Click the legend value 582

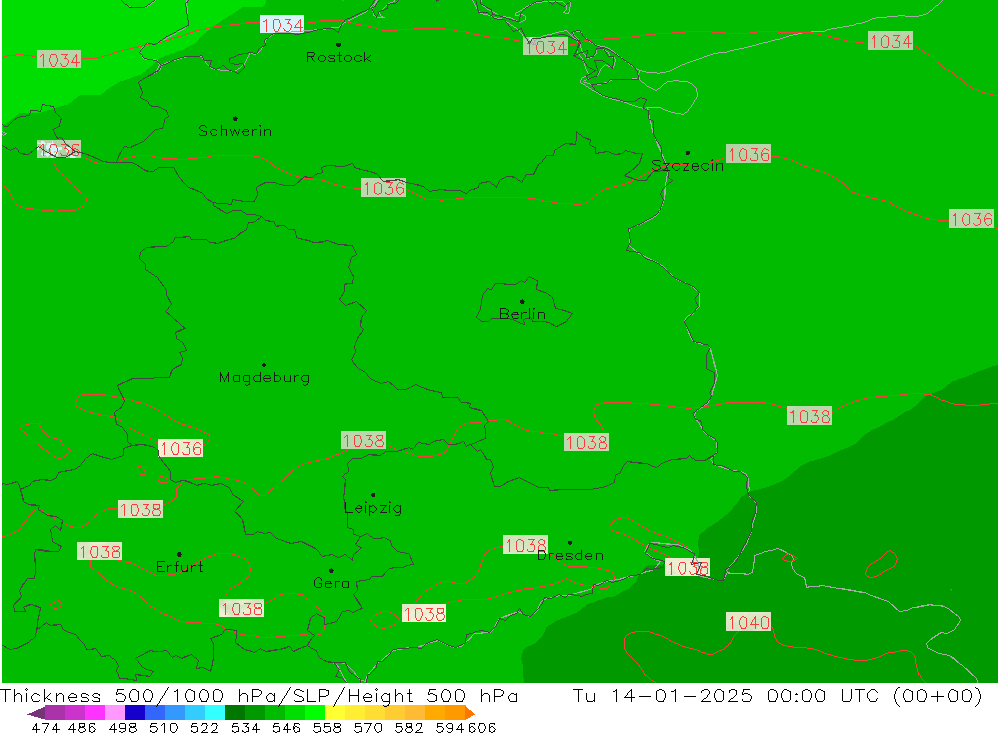coord(409,727)
